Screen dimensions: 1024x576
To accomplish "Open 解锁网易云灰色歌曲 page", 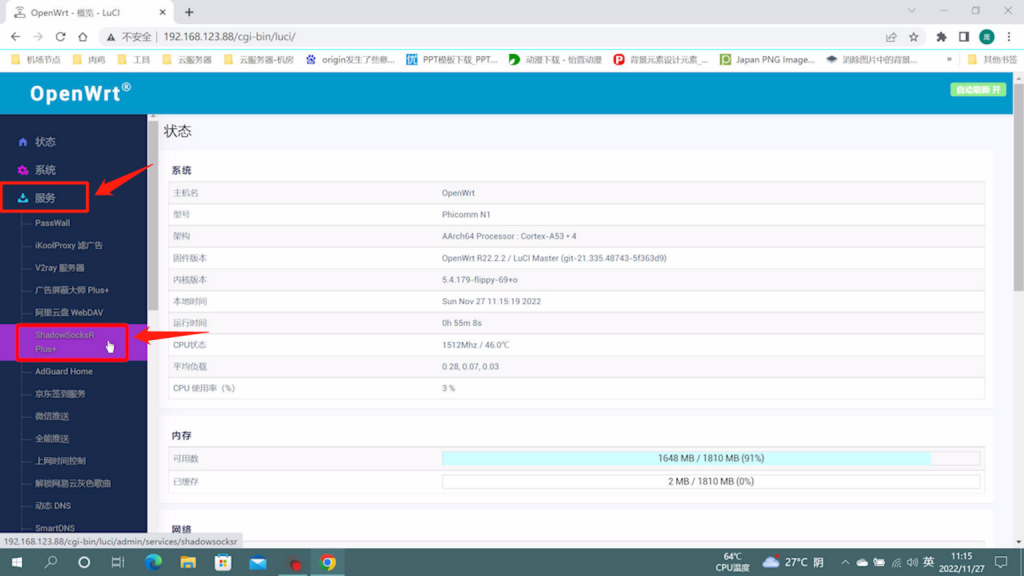I will pyautogui.click(x=72, y=483).
